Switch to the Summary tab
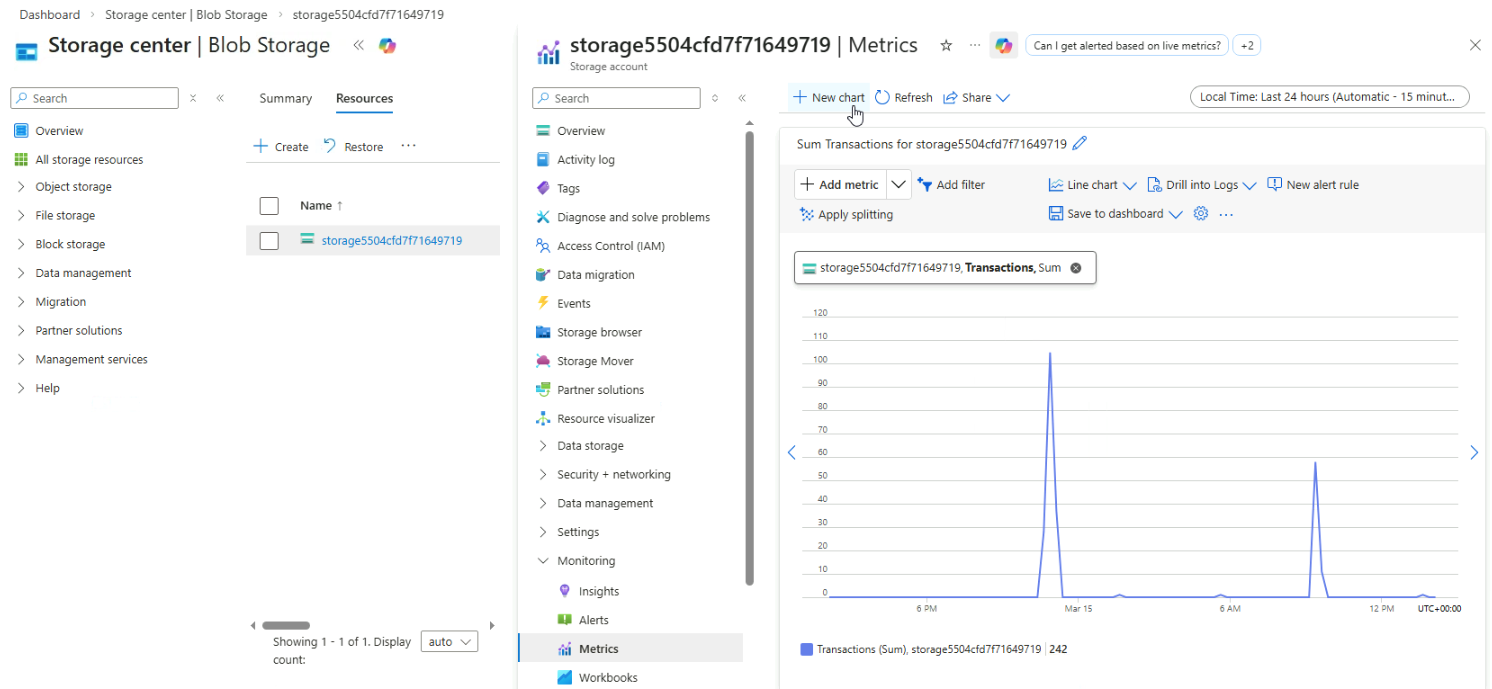Image resolution: width=1492 pixels, height=689 pixels. (285, 99)
